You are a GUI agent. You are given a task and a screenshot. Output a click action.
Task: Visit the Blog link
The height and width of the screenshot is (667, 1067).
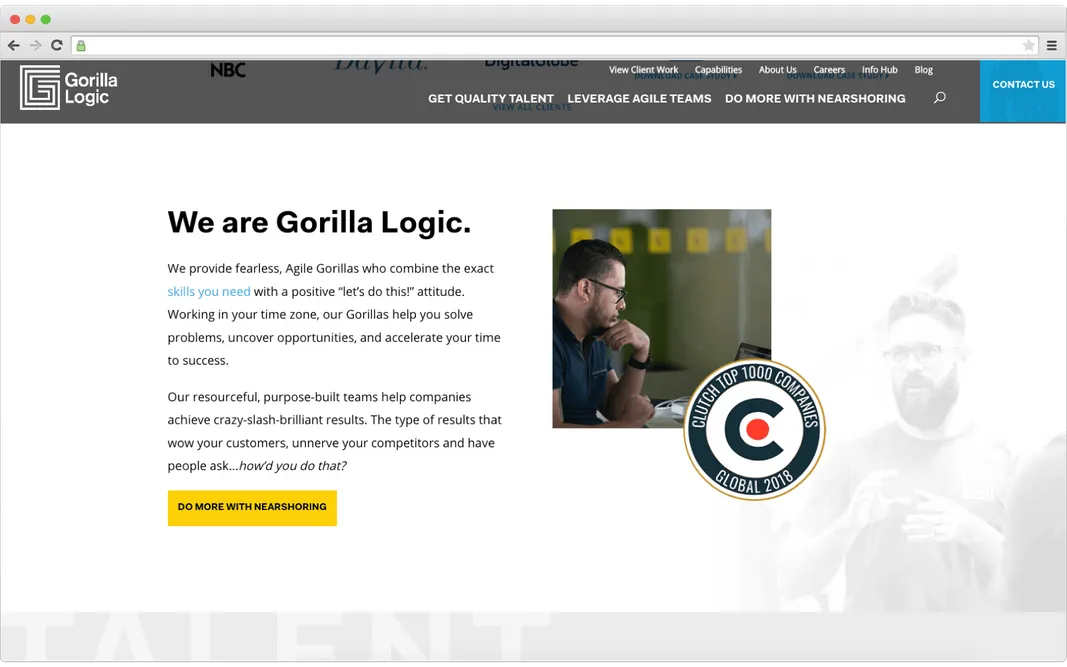923,69
